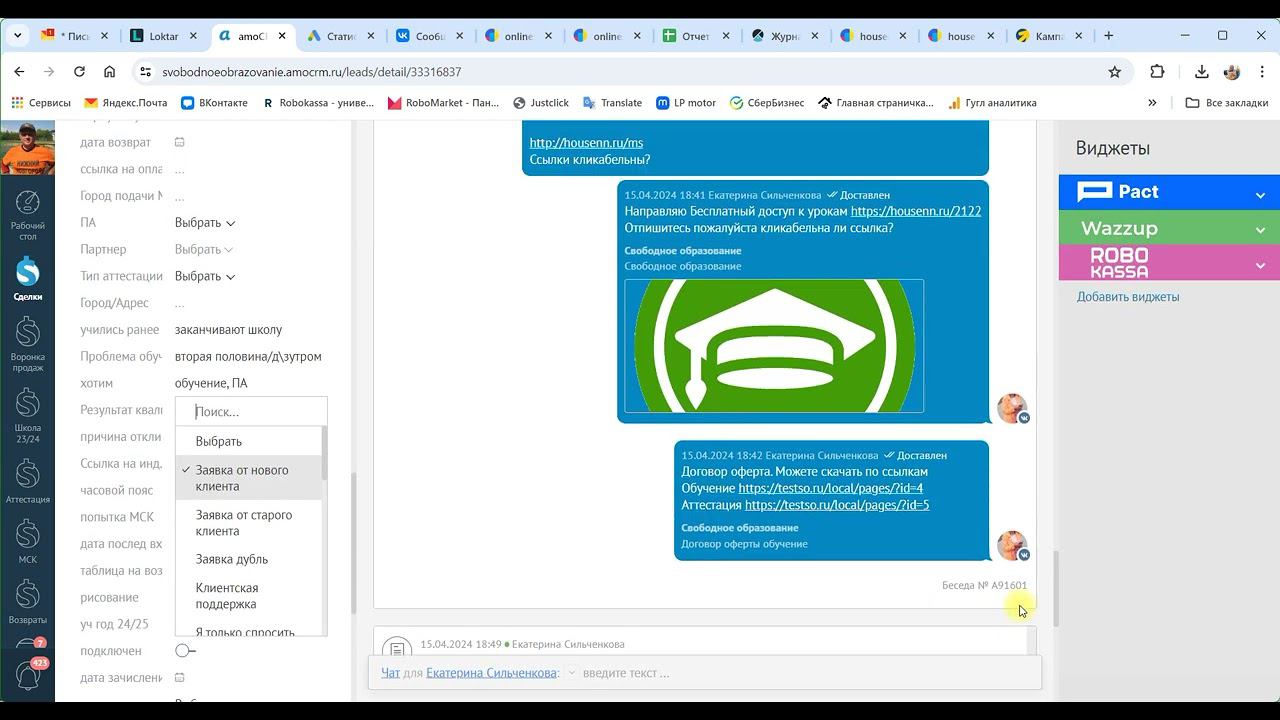Viewport: 1280px width, 720px height.
Task: Expand the Pact widget
Action: coord(1260,193)
